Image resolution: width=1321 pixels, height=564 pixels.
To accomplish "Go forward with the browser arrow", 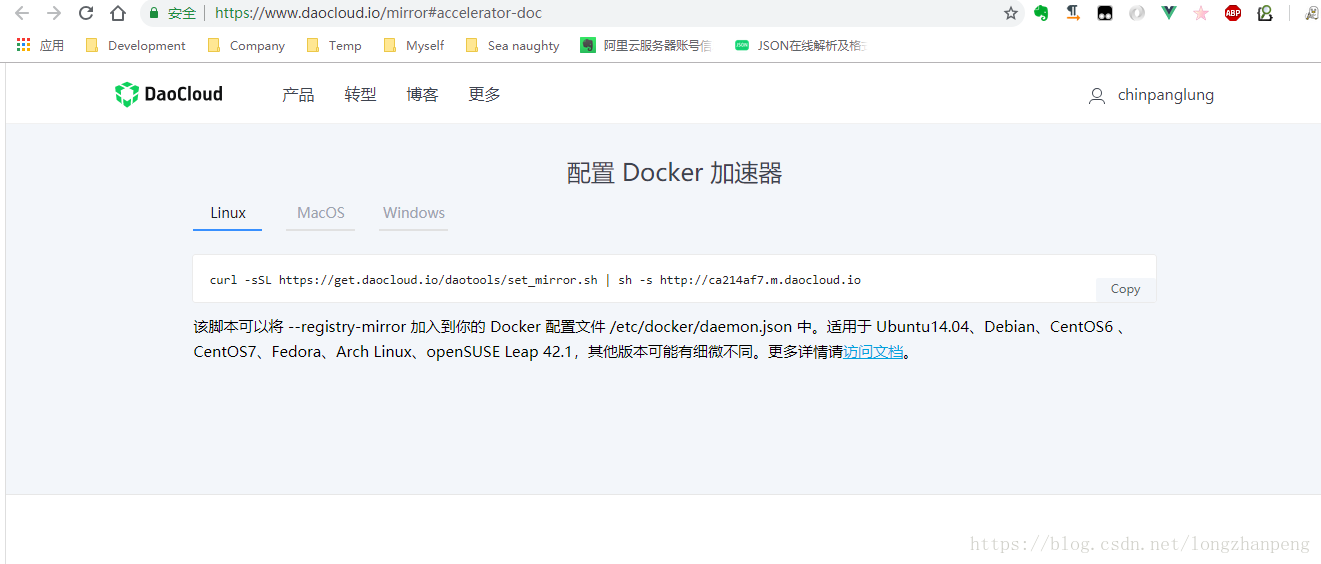I will click(54, 13).
